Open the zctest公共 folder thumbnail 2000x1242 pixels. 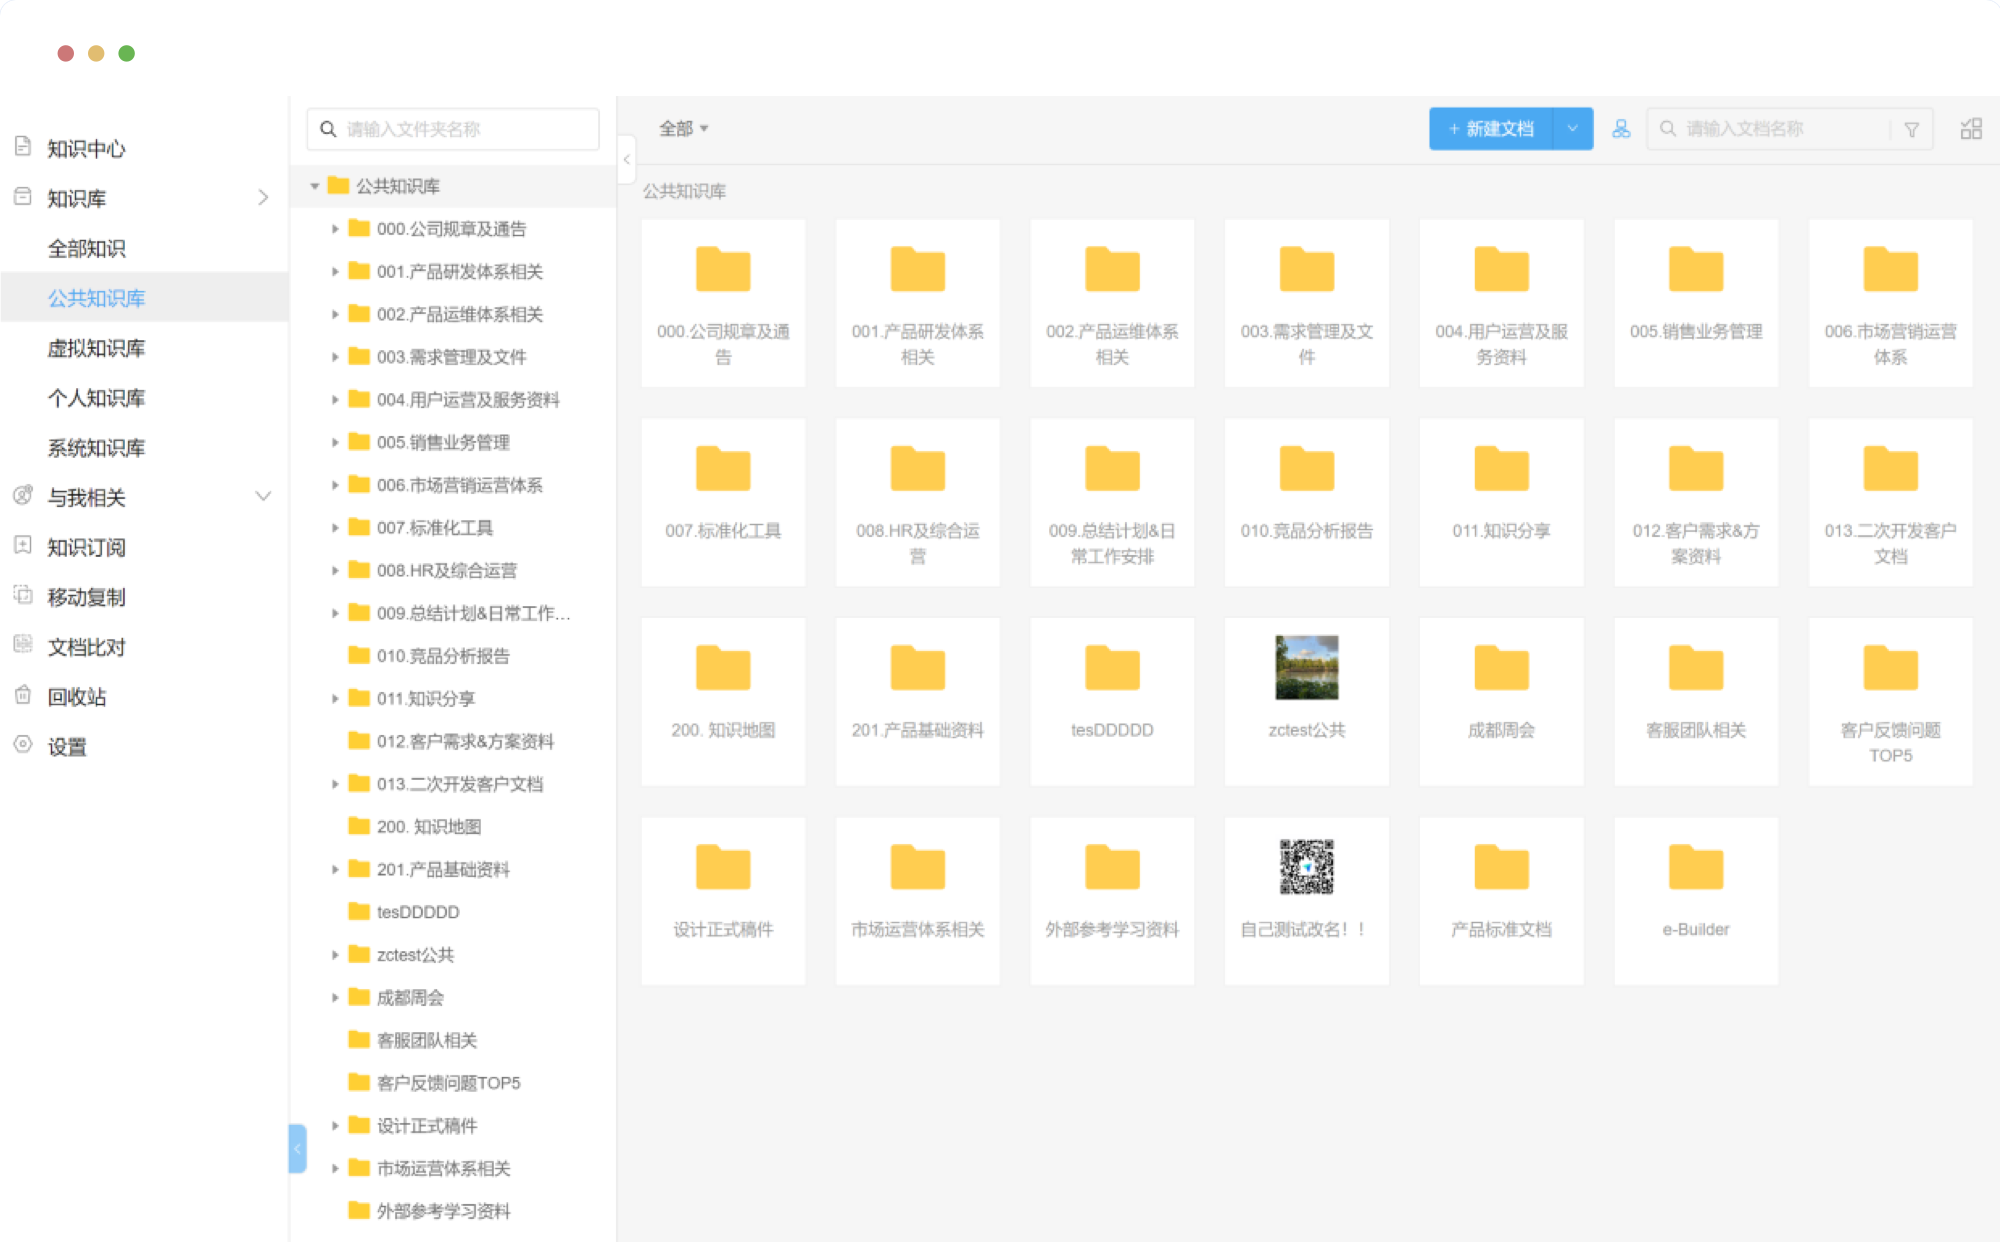click(x=1306, y=668)
